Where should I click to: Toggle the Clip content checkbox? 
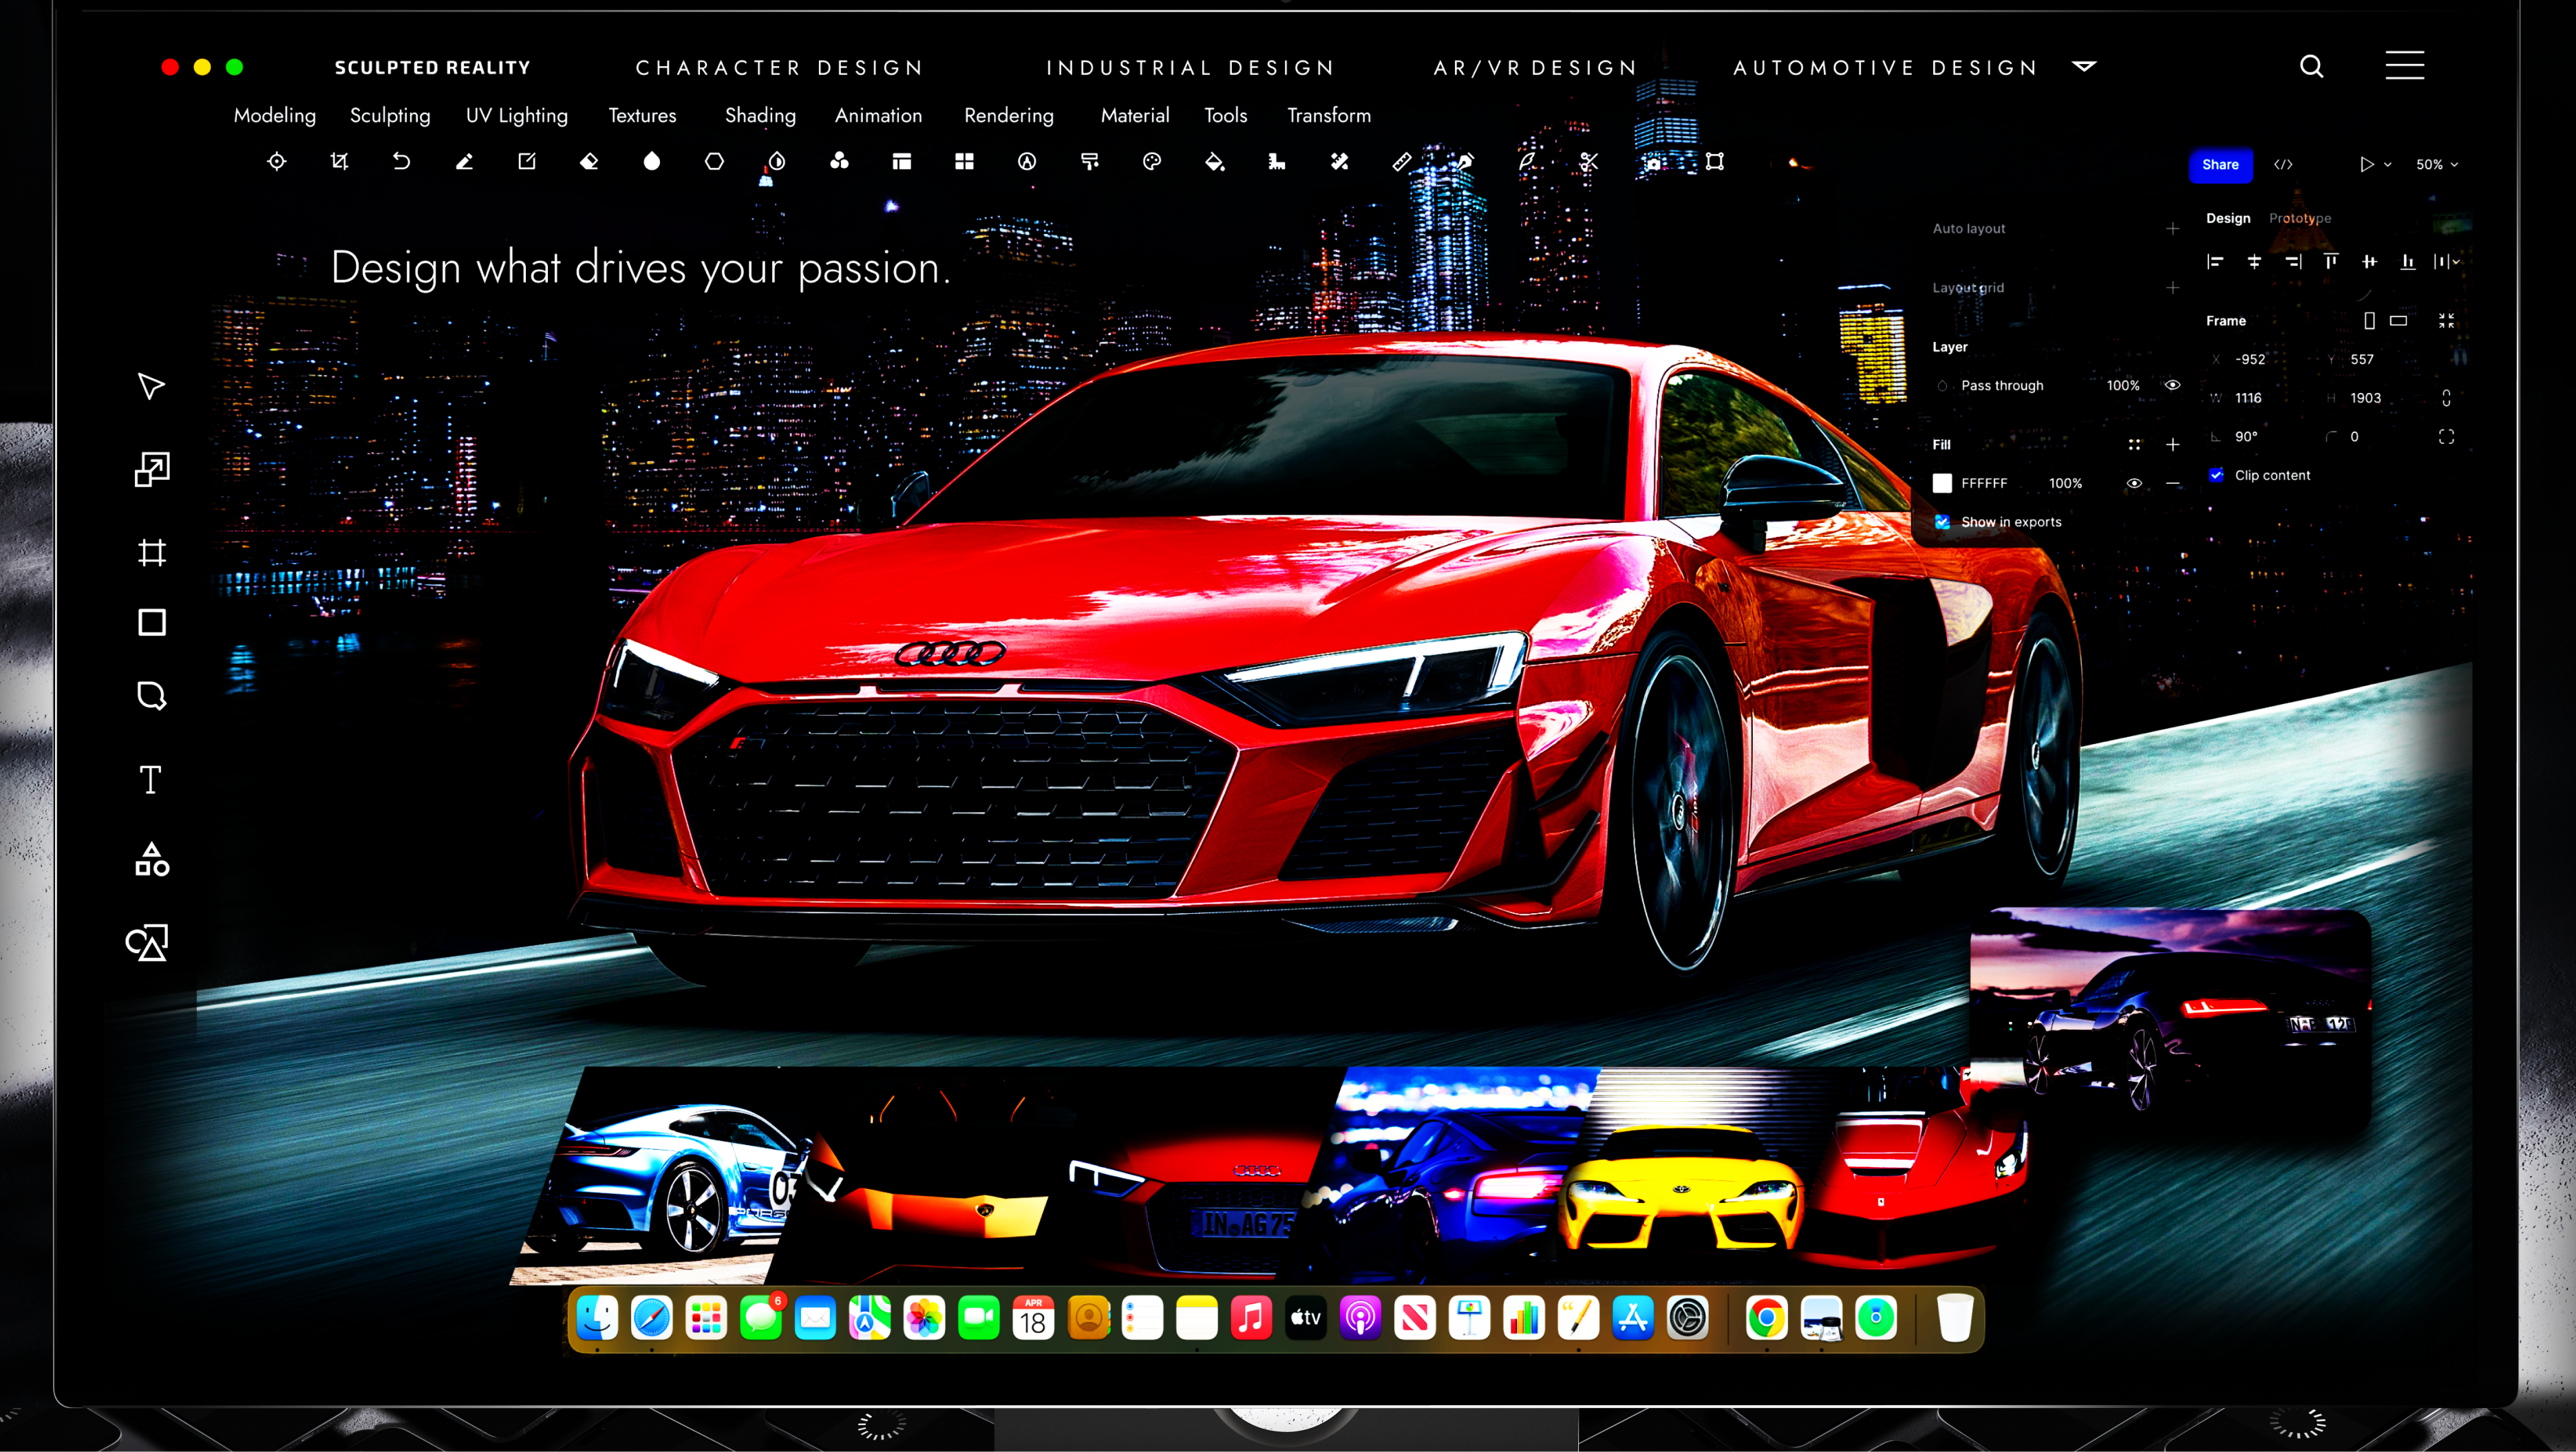2217,475
